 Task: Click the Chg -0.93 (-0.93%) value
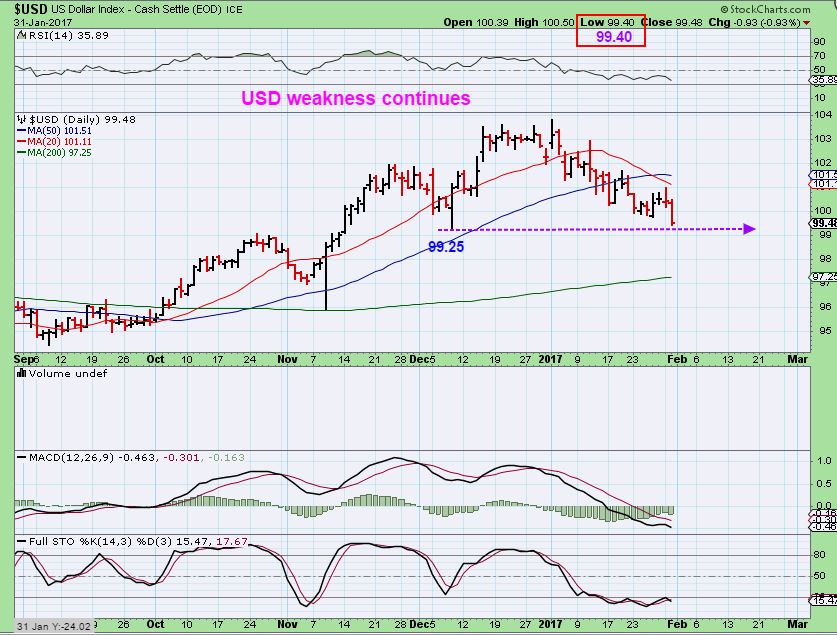click(x=754, y=22)
